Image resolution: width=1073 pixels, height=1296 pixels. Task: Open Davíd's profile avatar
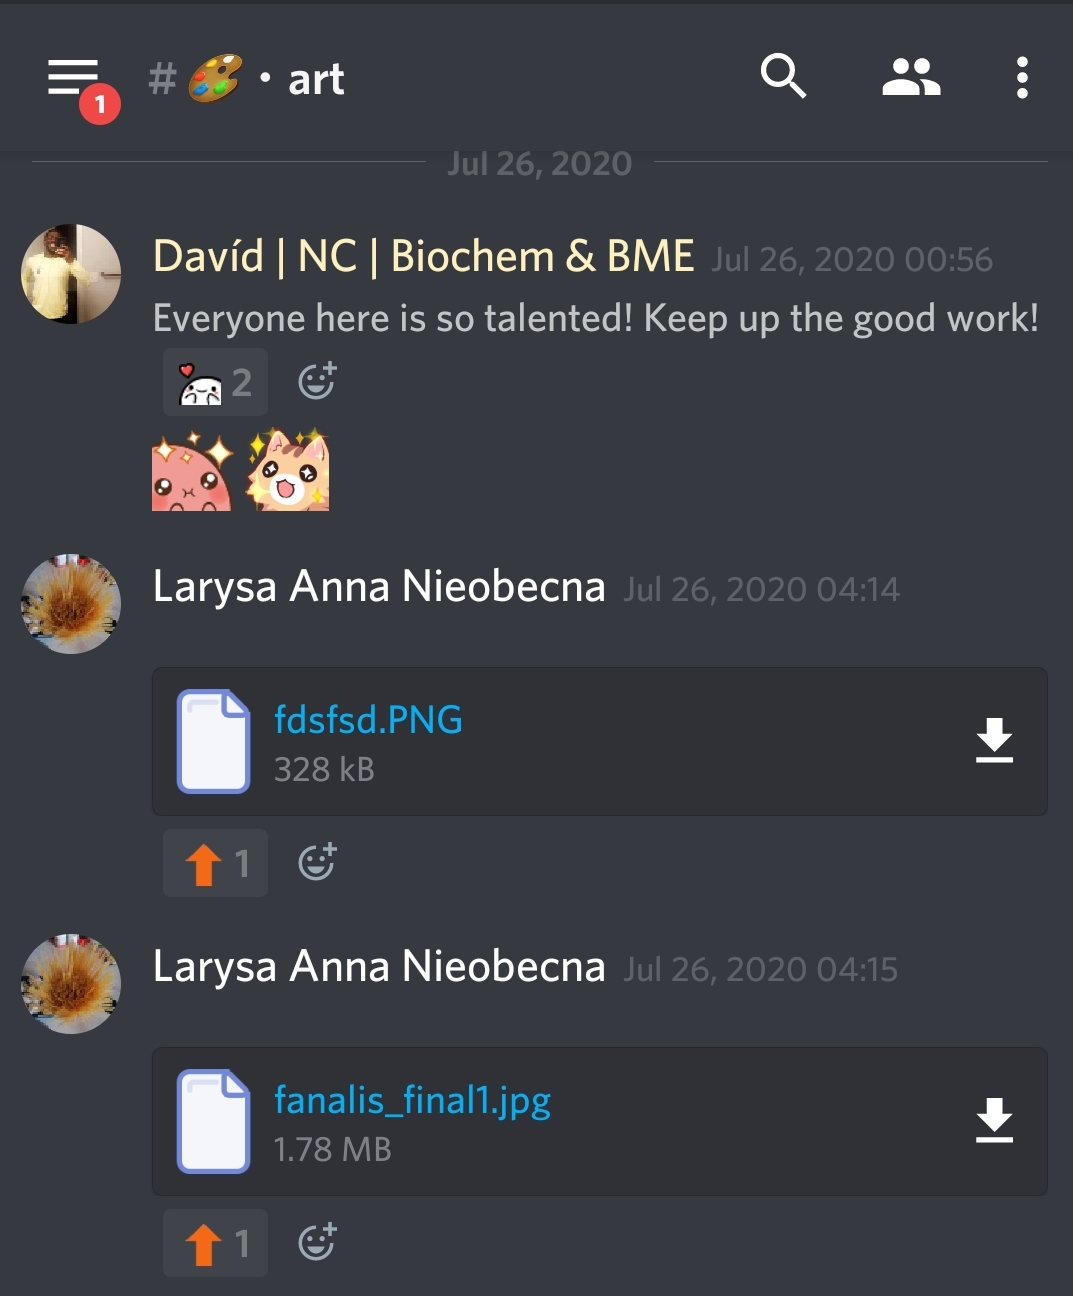(x=71, y=274)
